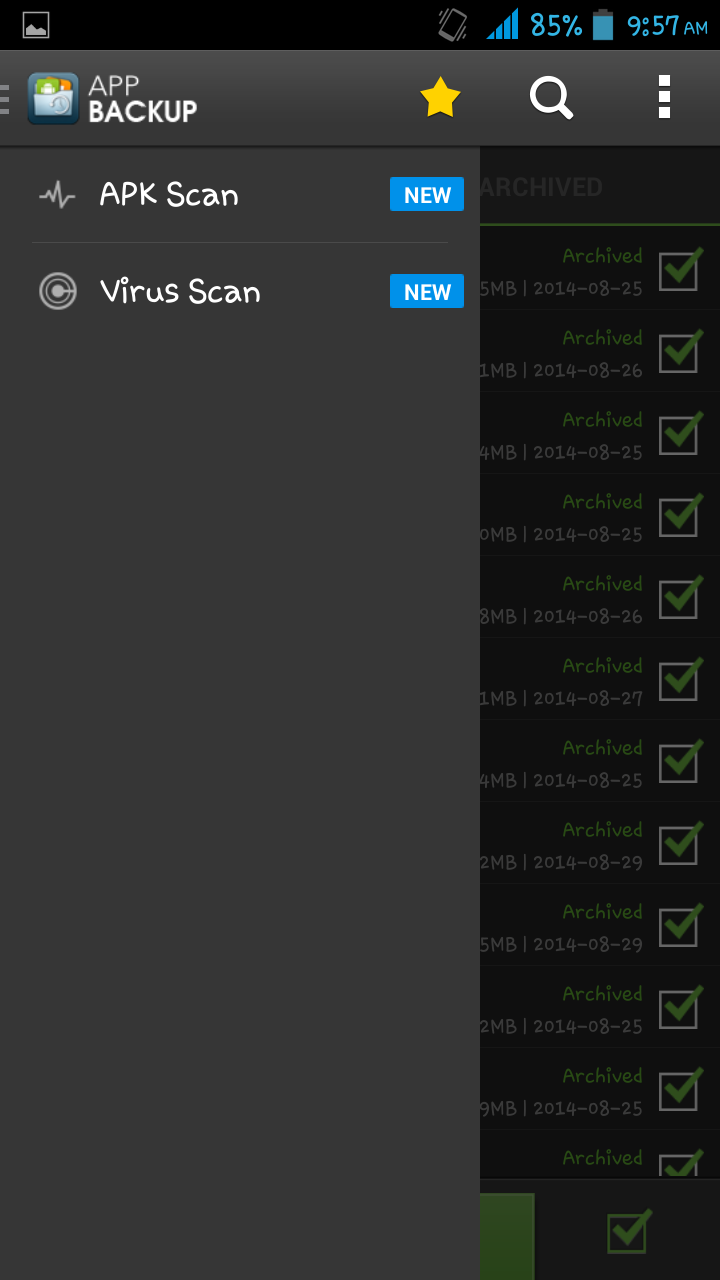The image size is (720, 1280).
Task: Toggle the select-all checkbox in bottom bar
Action: click(x=628, y=1231)
